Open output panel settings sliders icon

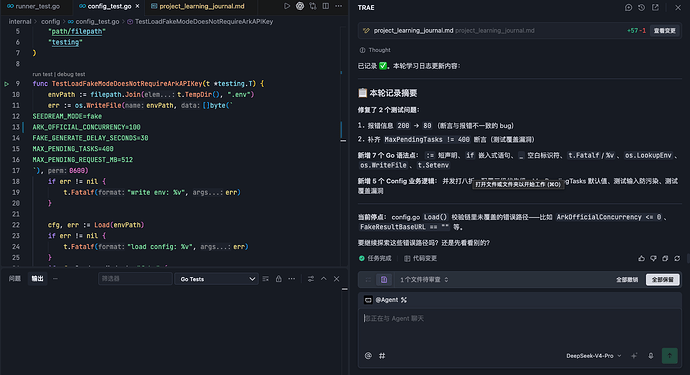tap(311, 279)
